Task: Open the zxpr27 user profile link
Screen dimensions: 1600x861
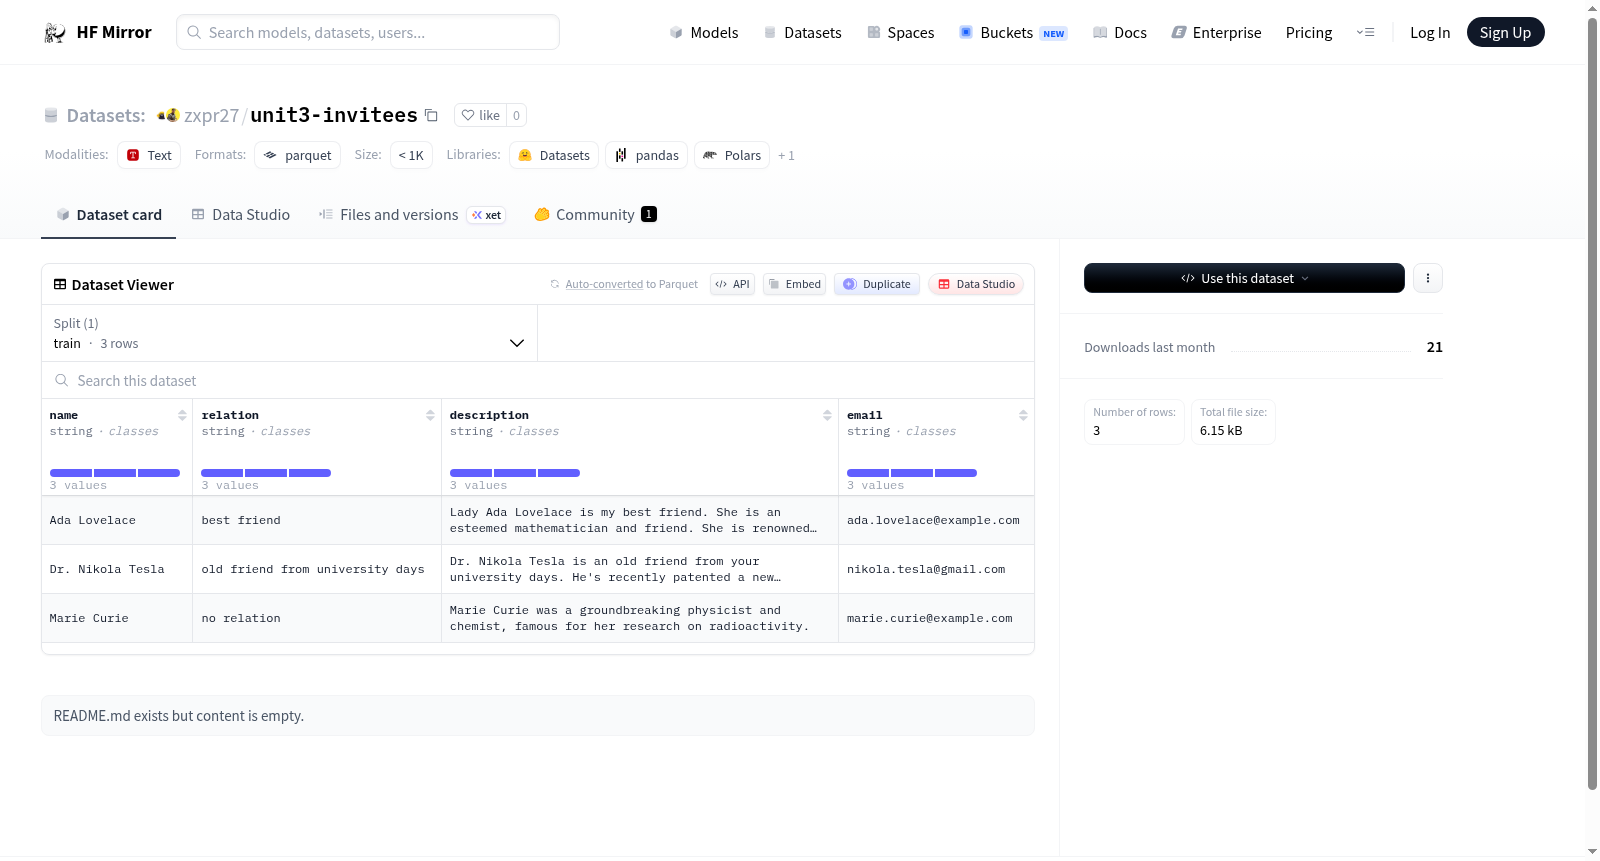Action: [211, 115]
